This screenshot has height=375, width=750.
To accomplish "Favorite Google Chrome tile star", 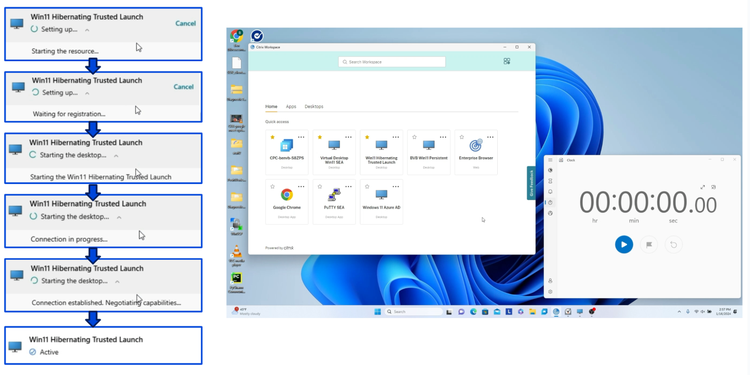I will [272, 187].
